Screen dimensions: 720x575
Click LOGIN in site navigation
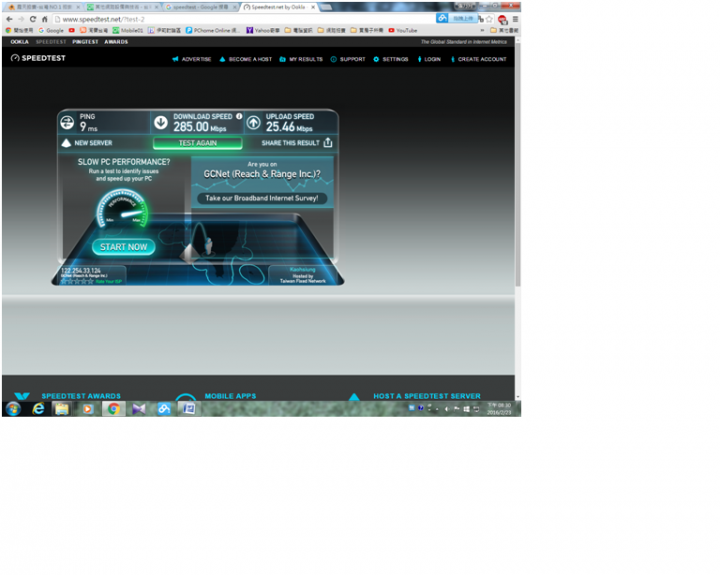pyautogui.click(x=429, y=59)
